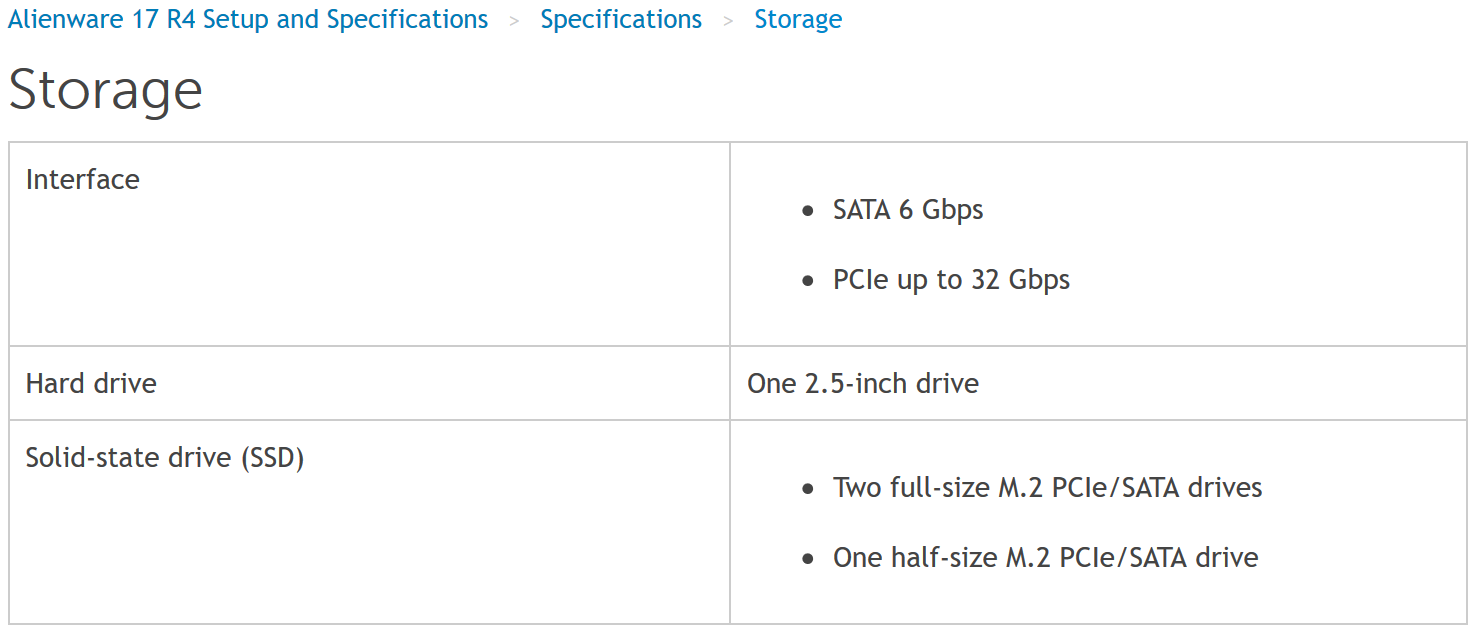
Task: Click bullet beside Two full-size M.2 drives
Action: (808, 489)
